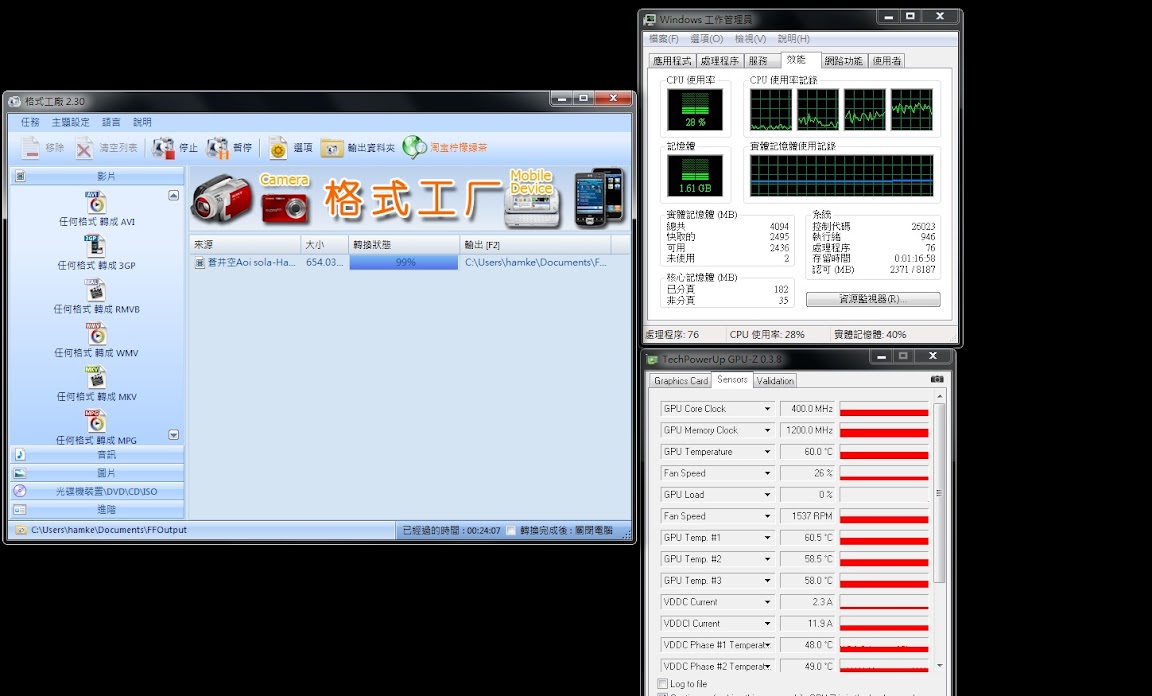Viewport: 1152px width, 696px height.
Task: Click the 來源 column header
Action: click(245, 245)
